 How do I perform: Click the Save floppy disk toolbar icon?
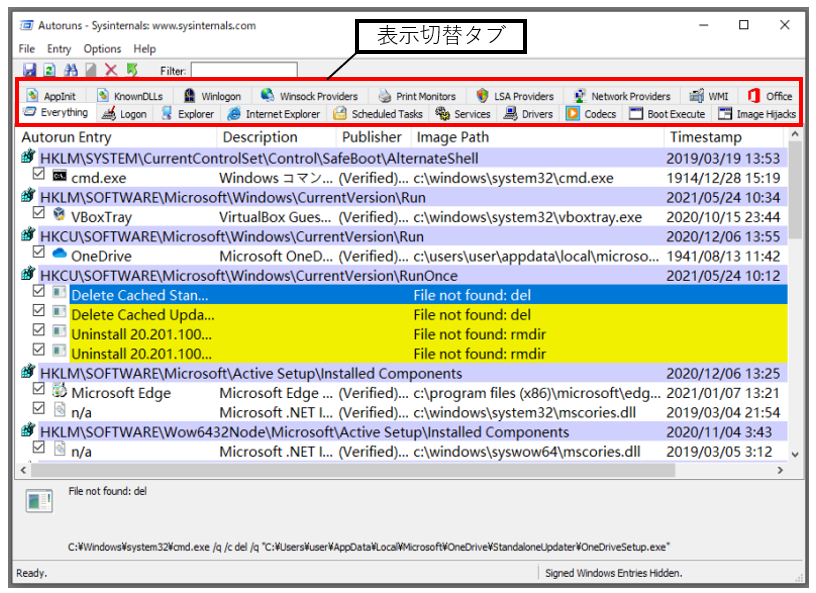[29, 70]
